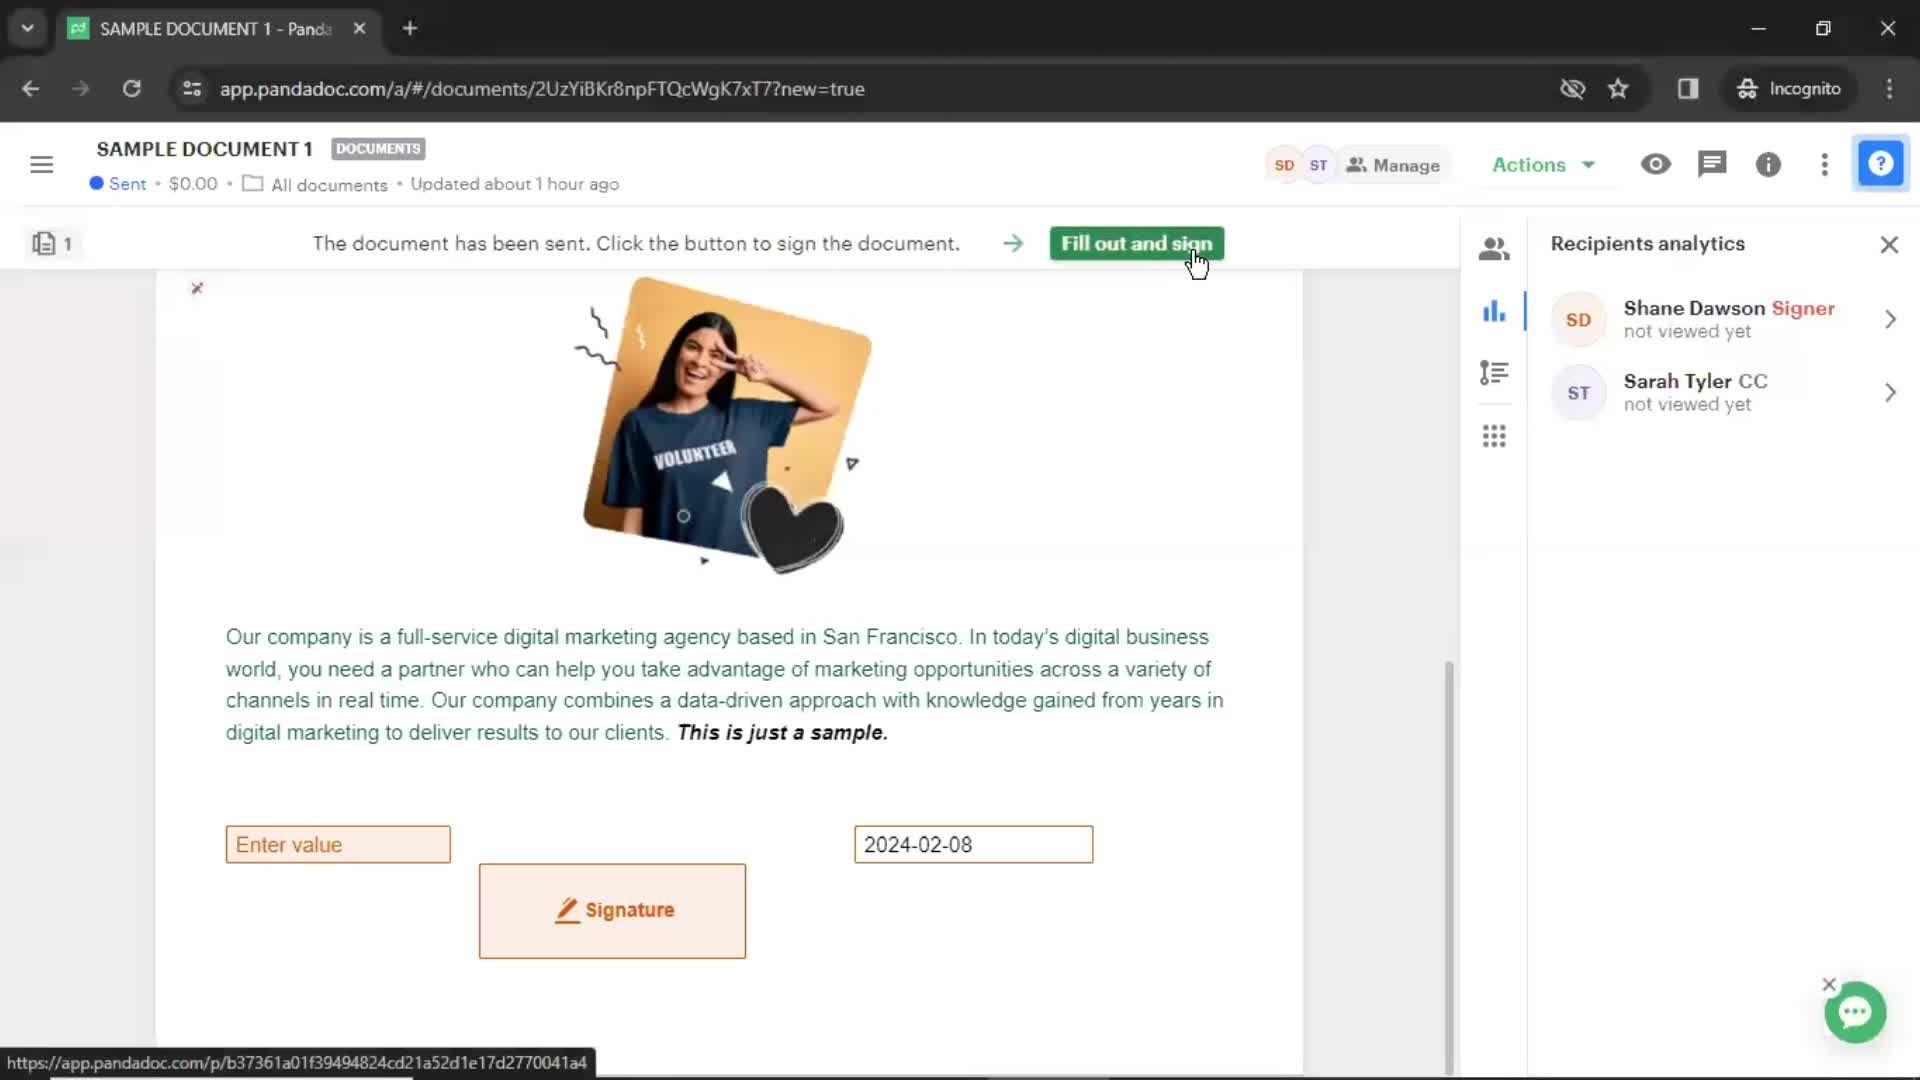The height and width of the screenshot is (1080, 1920).
Task: Click the Recipients analytics icon
Action: click(x=1494, y=311)
